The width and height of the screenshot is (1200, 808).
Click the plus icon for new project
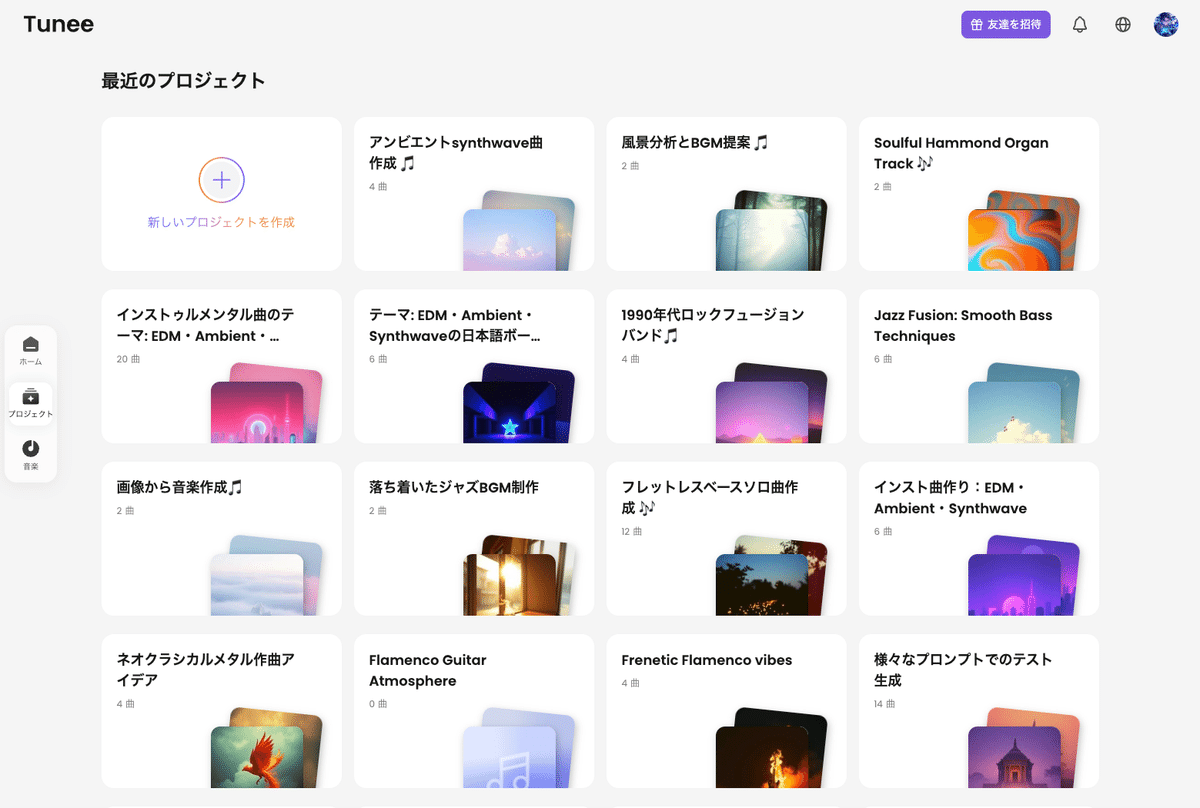(222, 180)
